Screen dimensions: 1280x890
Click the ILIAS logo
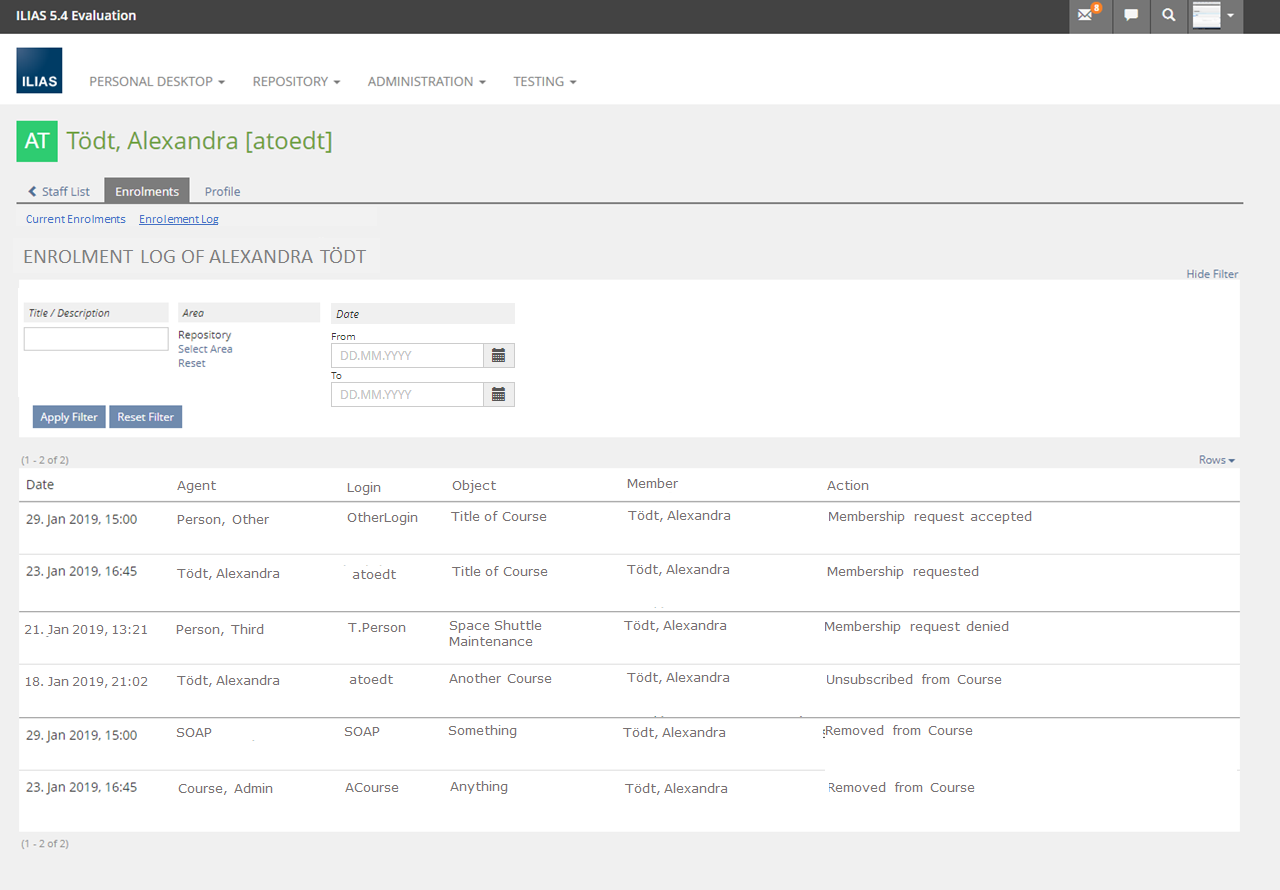tap(39, 71)
